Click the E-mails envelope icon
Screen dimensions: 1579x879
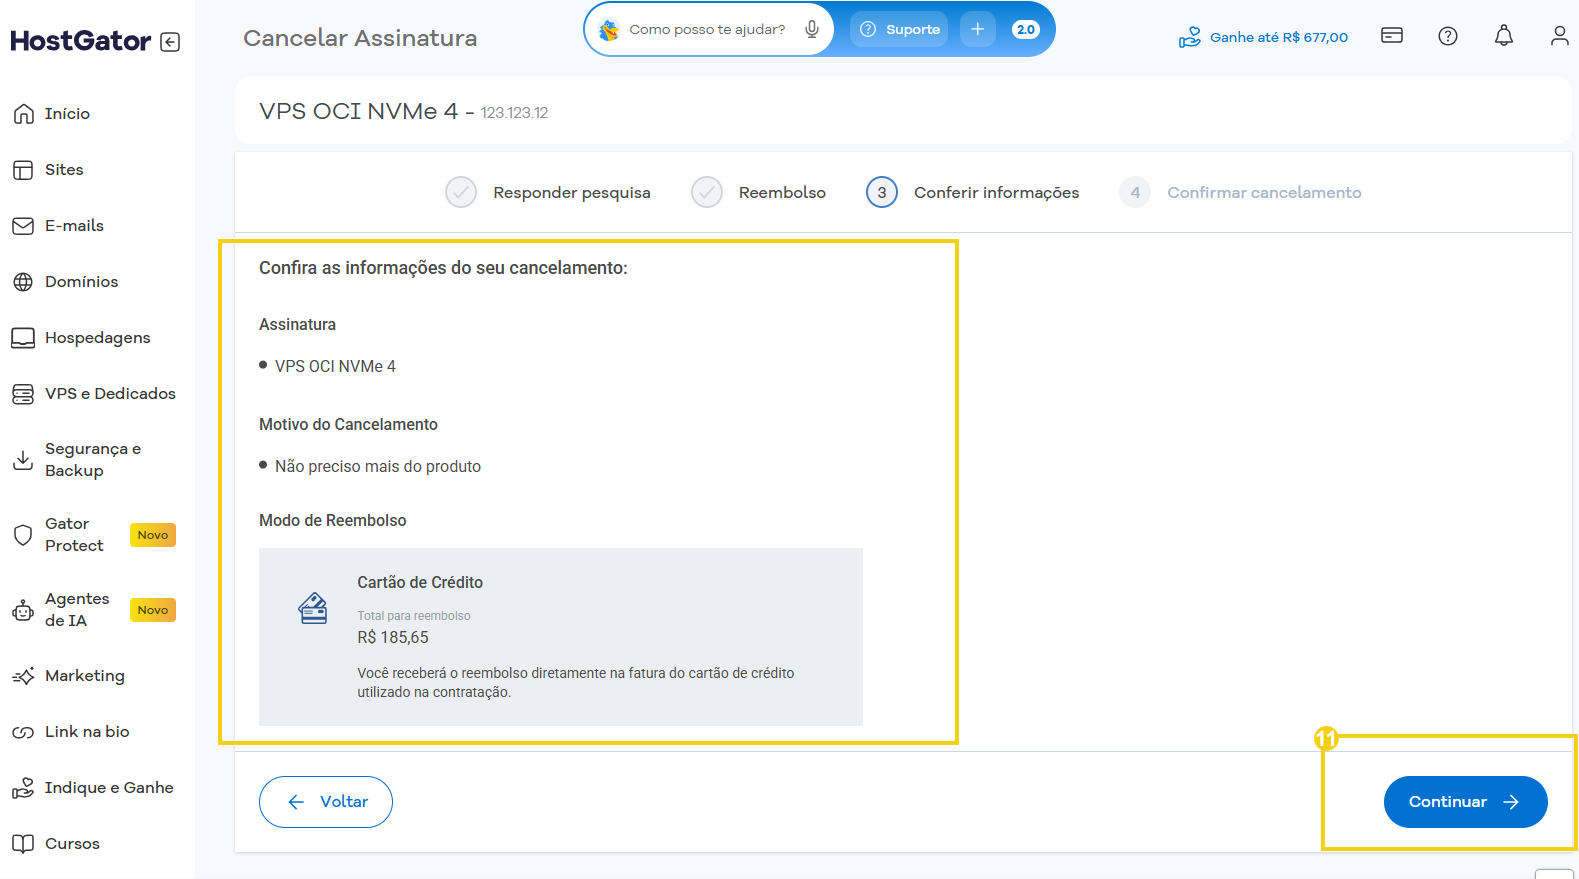(x=23, y=226)
